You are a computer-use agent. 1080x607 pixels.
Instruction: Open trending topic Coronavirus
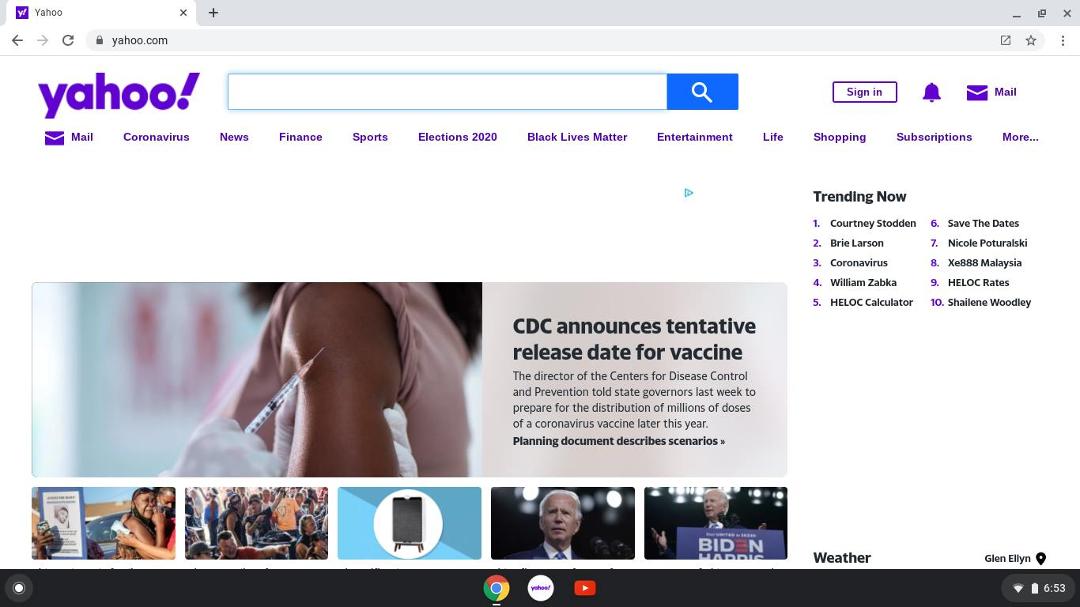pyautogui.click(x=858, y=263)
